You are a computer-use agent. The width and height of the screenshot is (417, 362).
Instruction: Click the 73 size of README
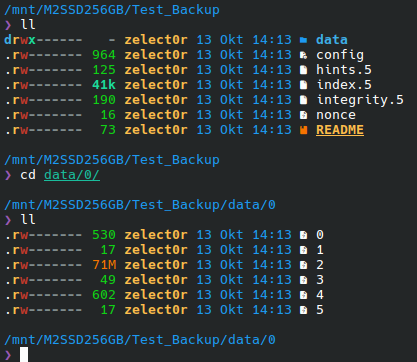coord(108,130)
